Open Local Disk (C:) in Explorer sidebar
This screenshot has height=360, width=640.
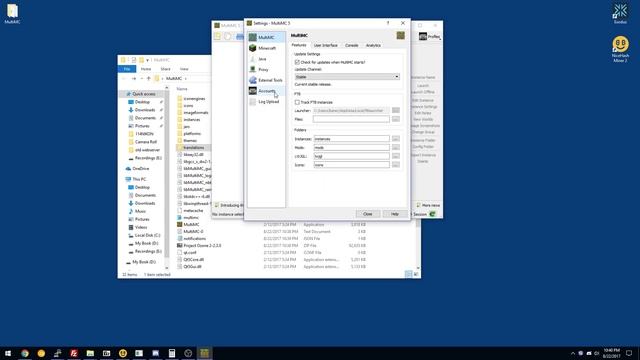pyautogui.click(x=144, y=235)
